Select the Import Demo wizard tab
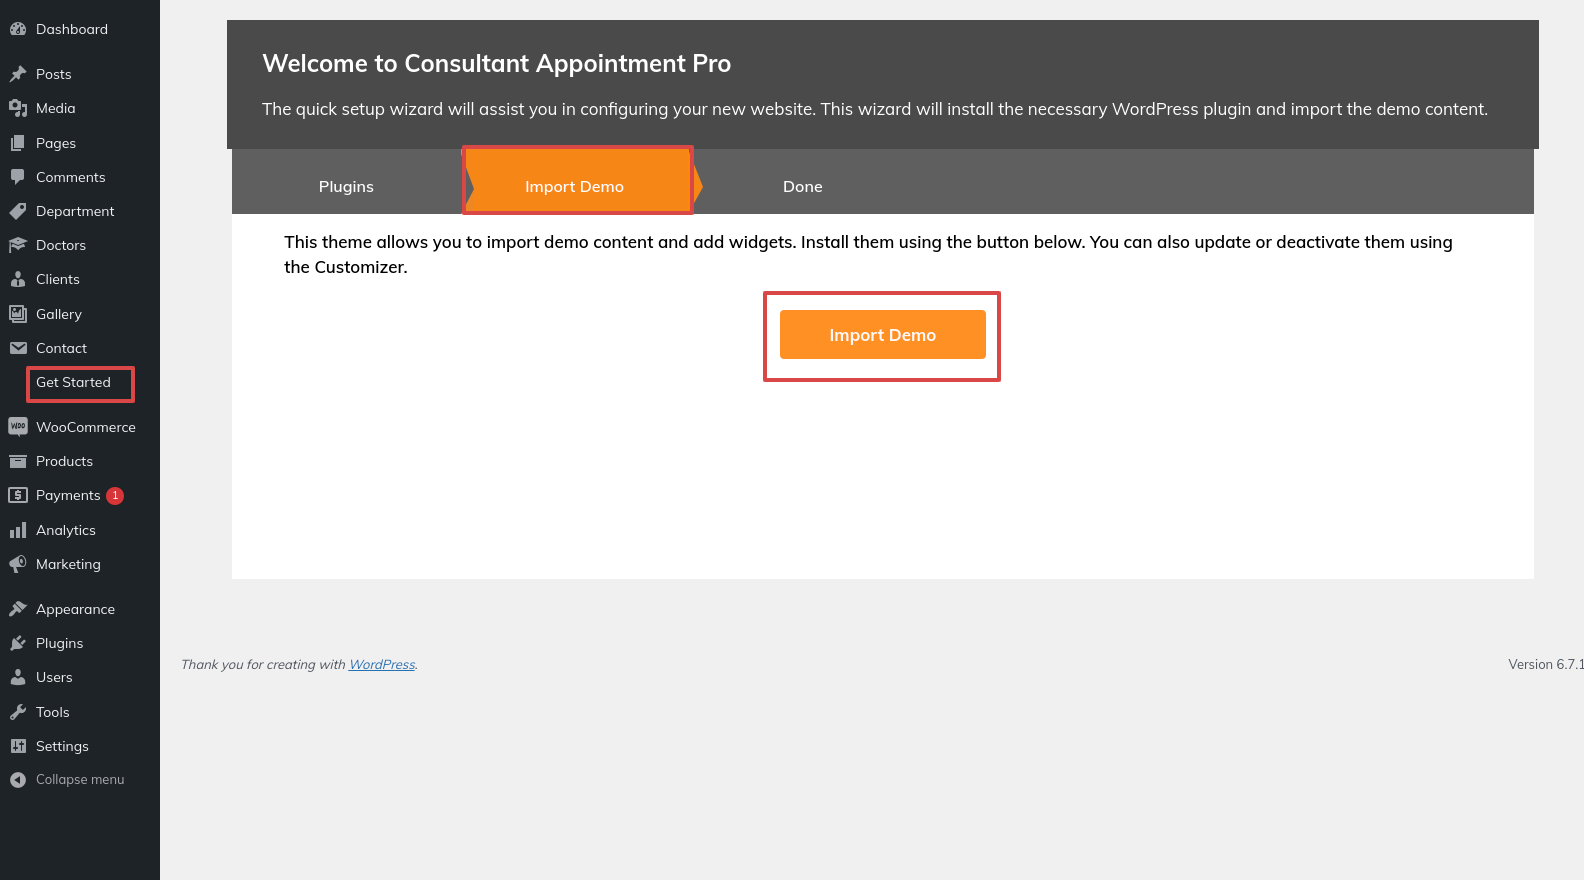Viewport: 1584px width, 880px height. pos(575,186)
